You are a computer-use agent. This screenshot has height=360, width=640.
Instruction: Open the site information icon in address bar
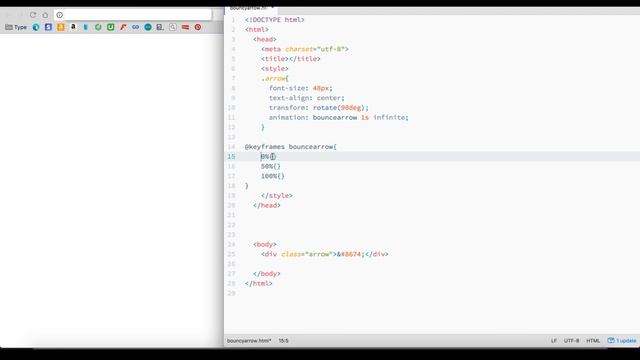[x=60, y=15]
